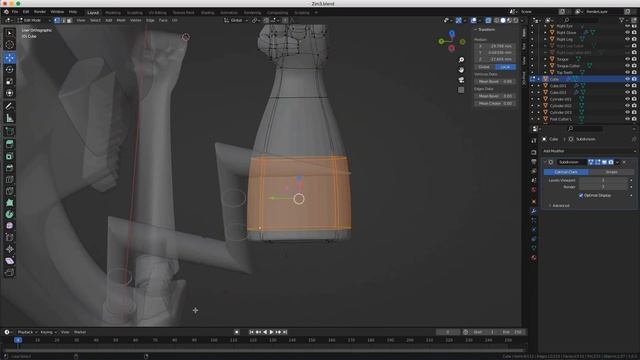Select the Annotate pencil tool

click(x=9, y=107)
